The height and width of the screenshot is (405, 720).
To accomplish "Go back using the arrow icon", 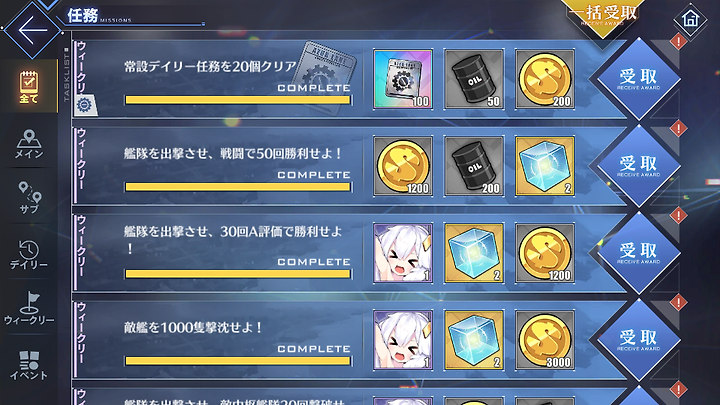I will (x=32, y=30).
